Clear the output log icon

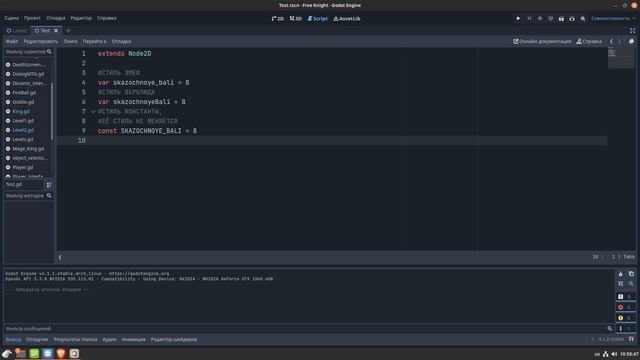coord(620,274)
